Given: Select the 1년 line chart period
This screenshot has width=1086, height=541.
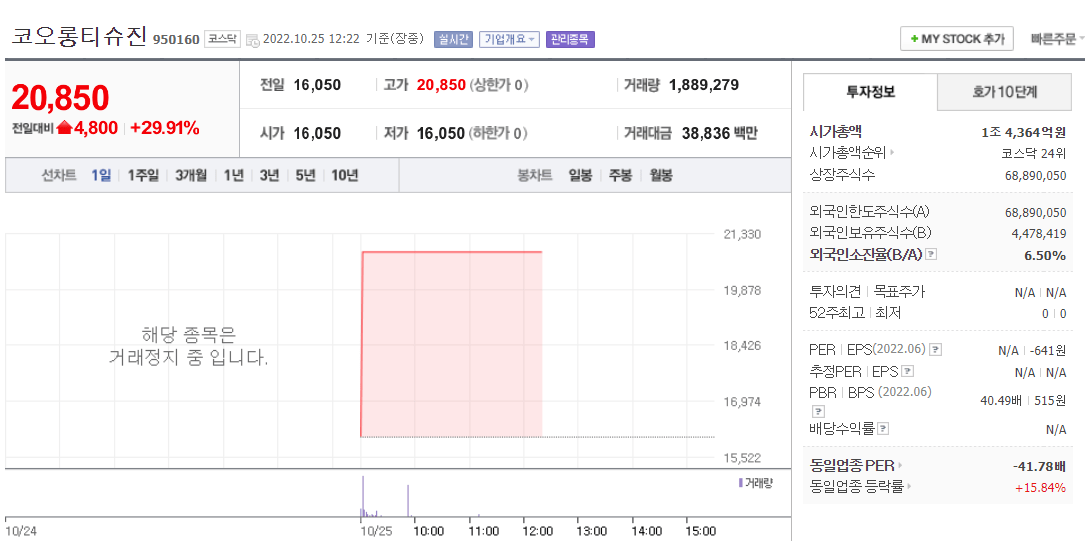Looking at the screenshot, I should pyautogui.click(x=233, y=175).
